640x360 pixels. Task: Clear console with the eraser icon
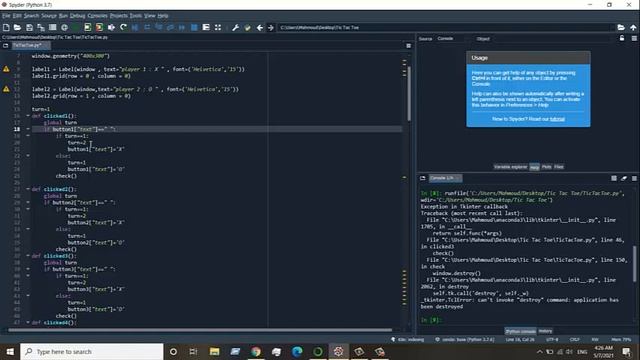click(624, 178)
